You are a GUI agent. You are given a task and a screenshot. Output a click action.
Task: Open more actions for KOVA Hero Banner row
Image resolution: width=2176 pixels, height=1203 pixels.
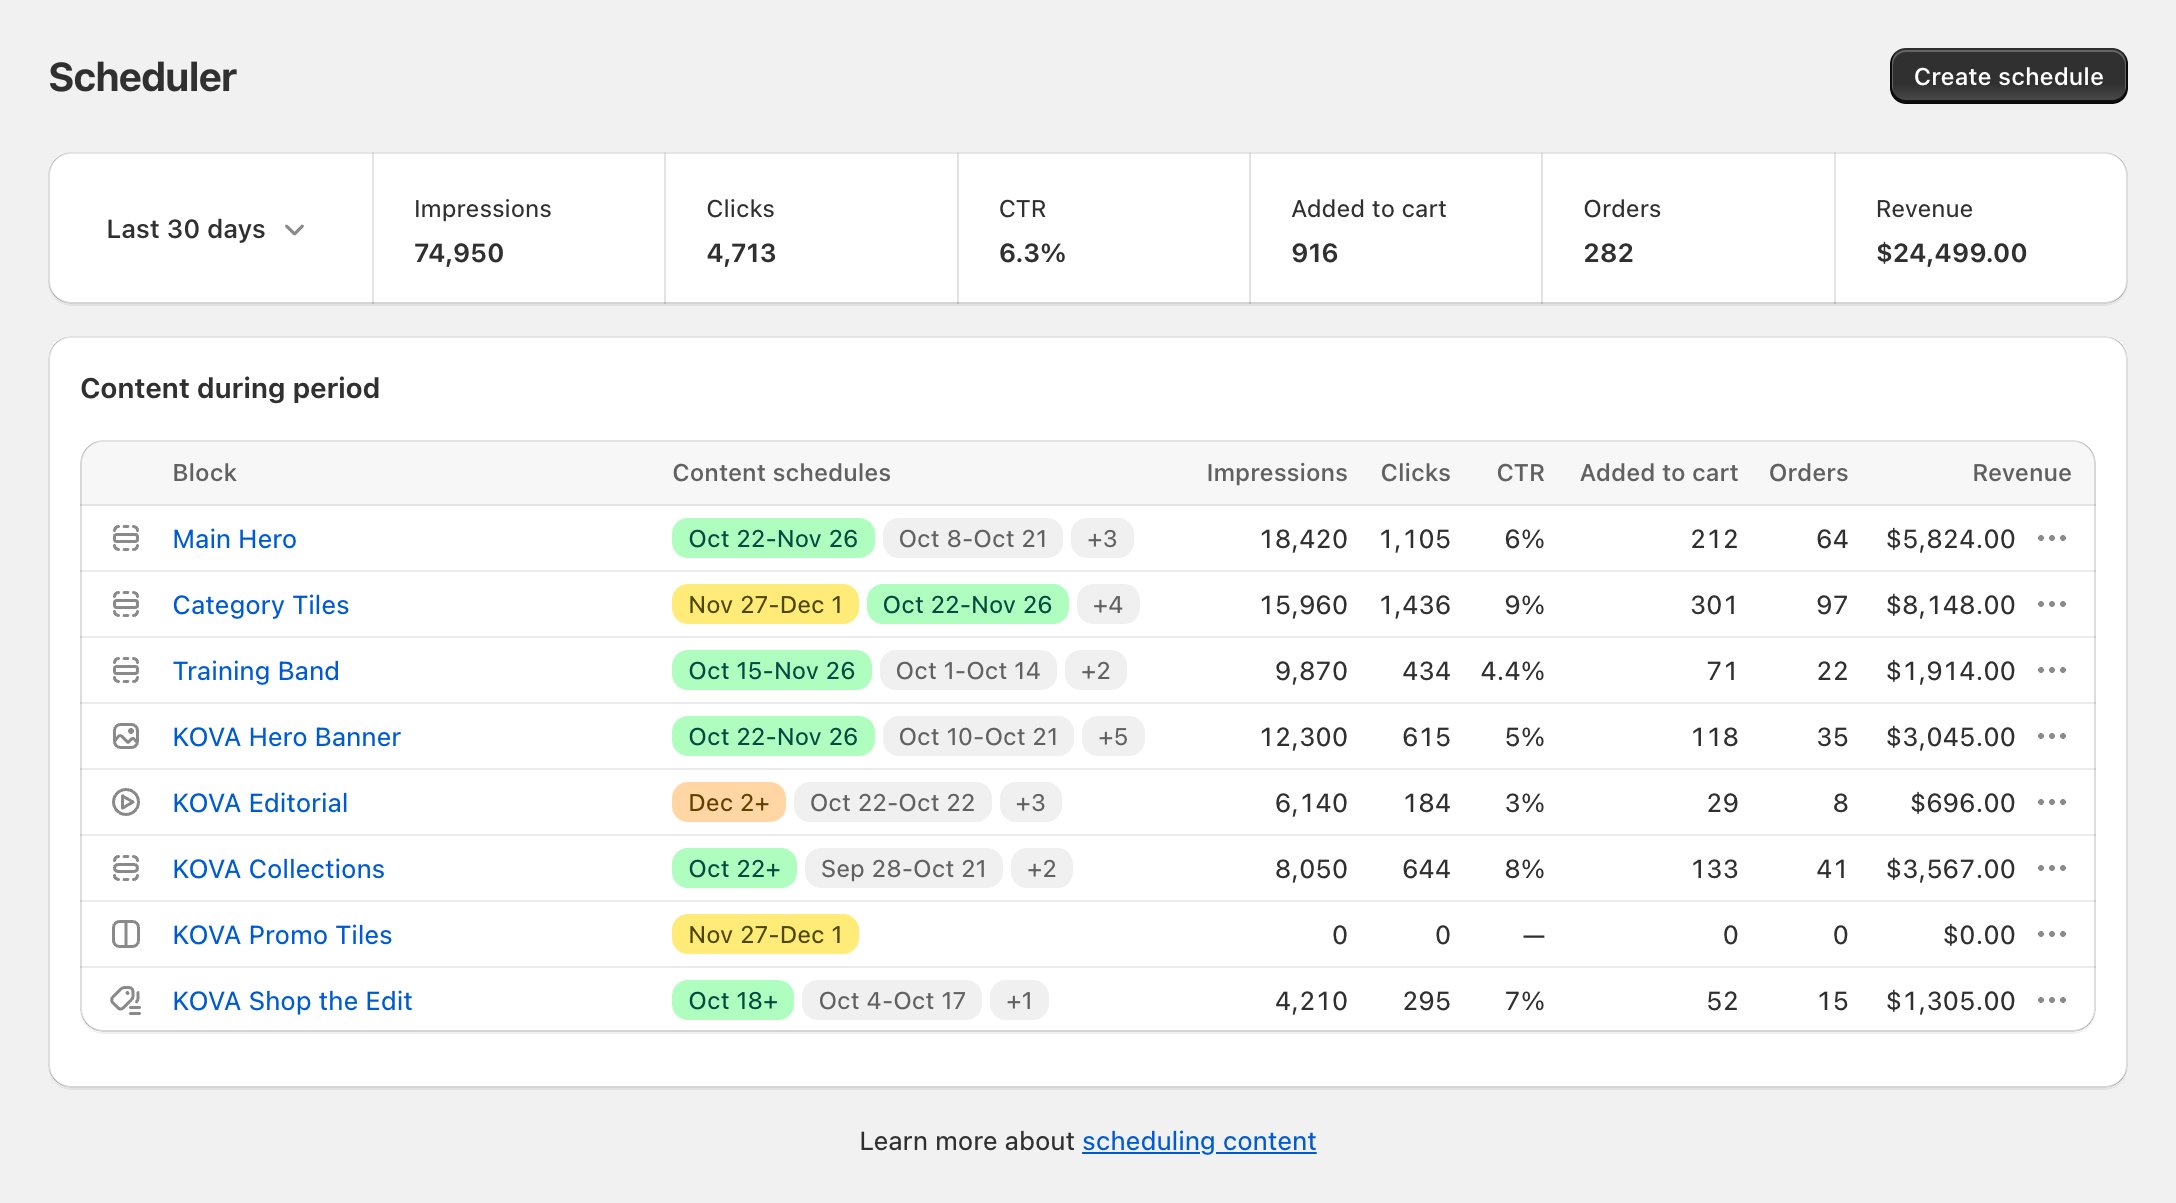click(x=2052, y=736)
